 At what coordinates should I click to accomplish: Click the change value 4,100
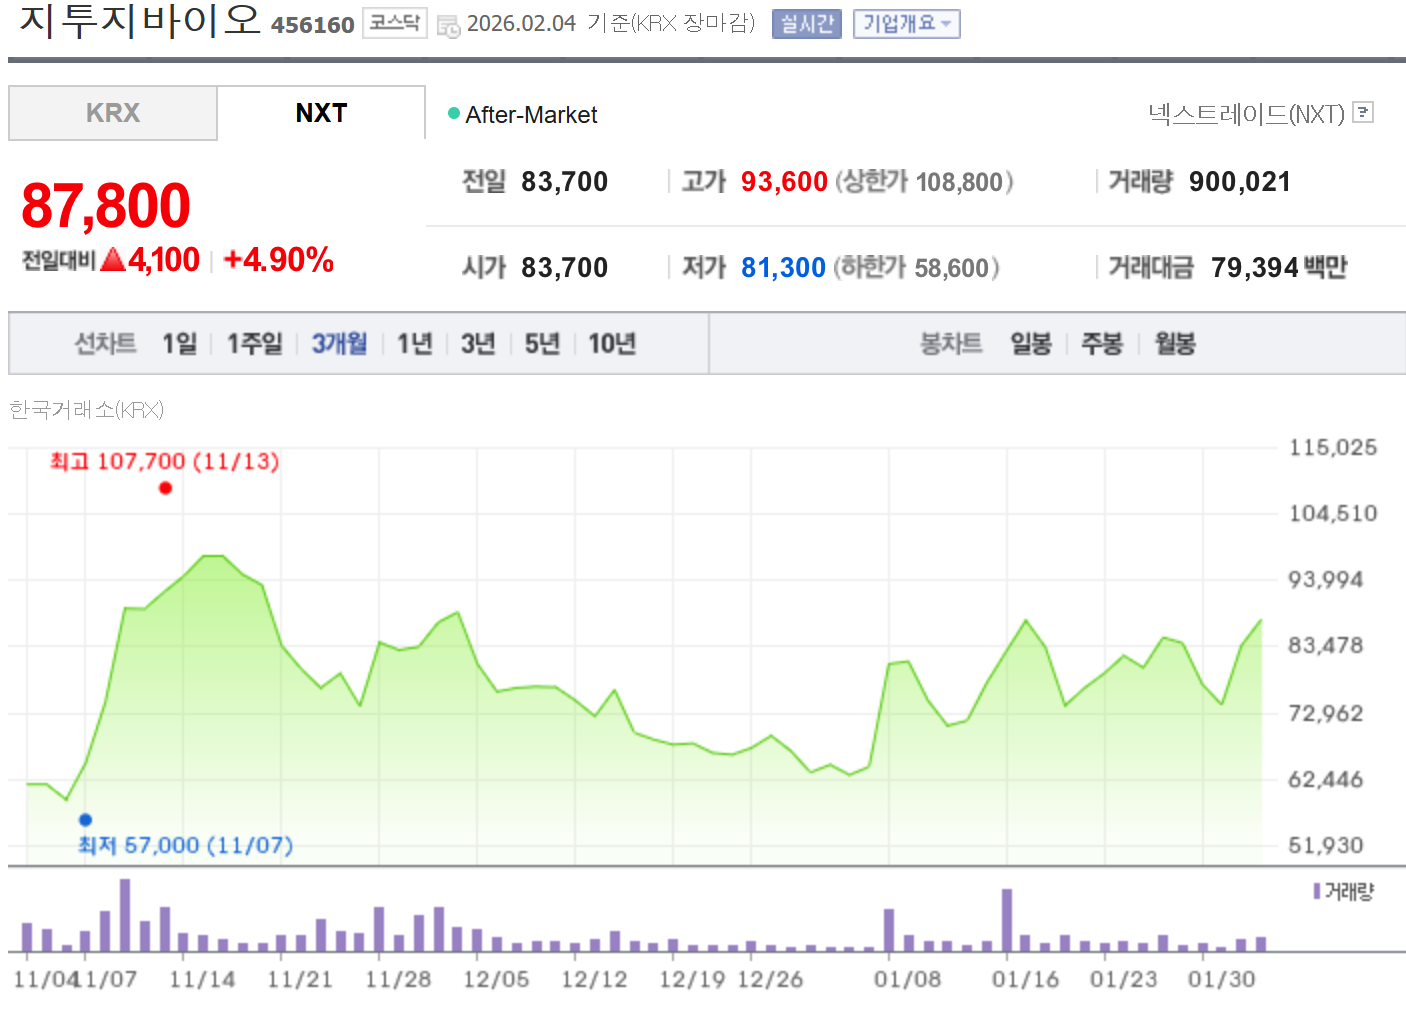164,260
